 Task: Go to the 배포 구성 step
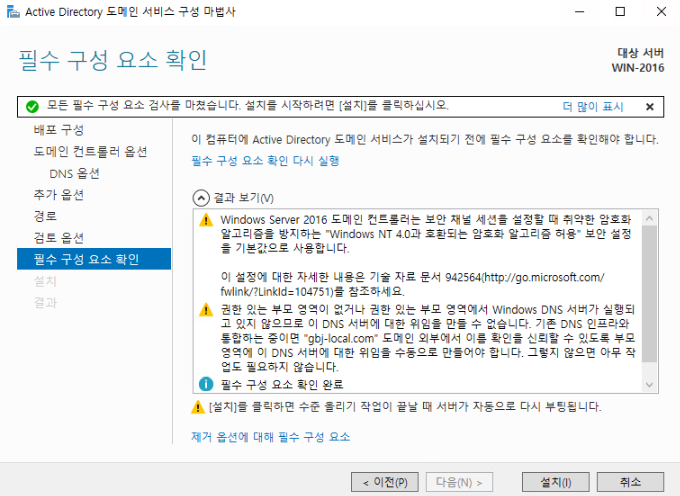[x=59, y=130]
